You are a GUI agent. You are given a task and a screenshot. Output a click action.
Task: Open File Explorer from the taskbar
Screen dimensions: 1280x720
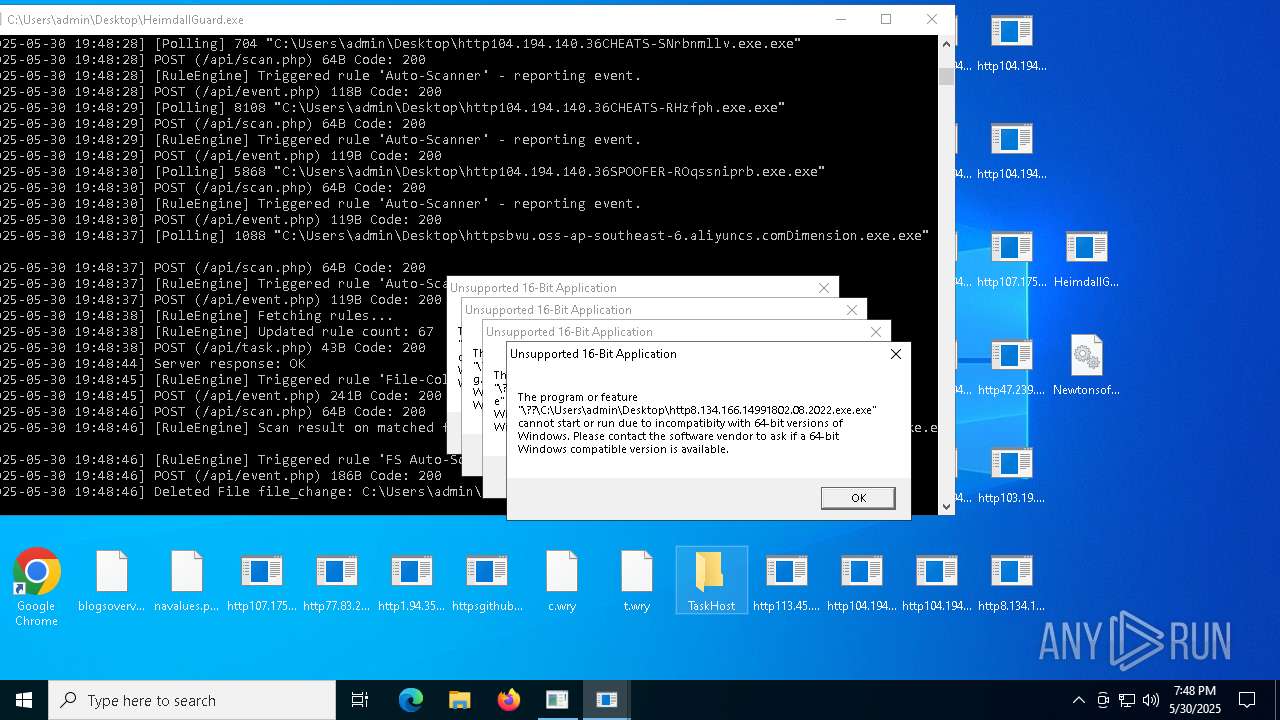tap(459, 700)
